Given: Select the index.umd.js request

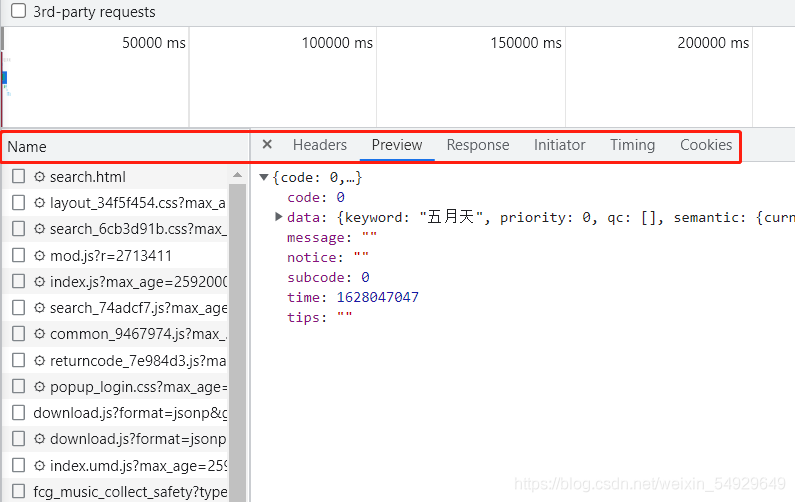Looking at the screenshot, I should click(138, 465).
